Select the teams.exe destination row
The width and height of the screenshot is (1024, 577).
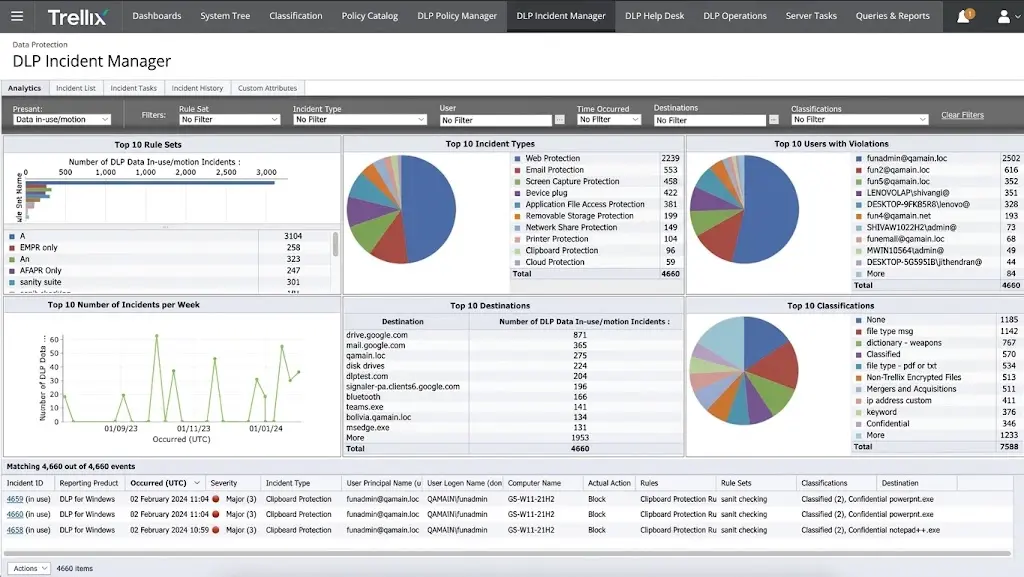pyautogui.click(x=513, y=407)
